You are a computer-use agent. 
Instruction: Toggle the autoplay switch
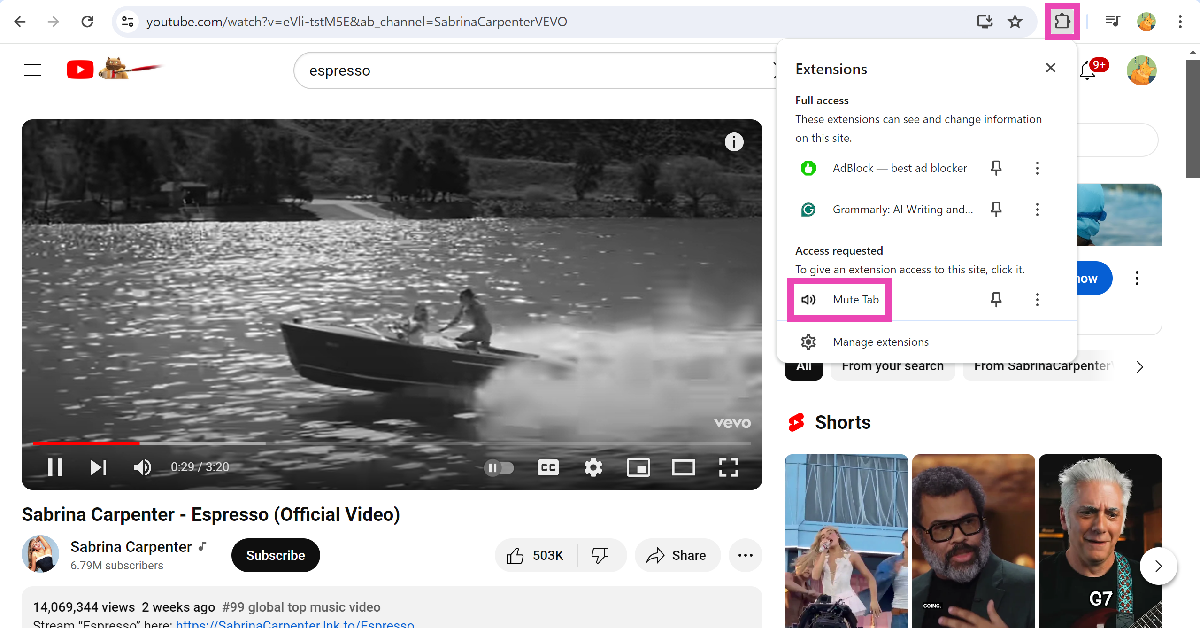(x=499, y=467)
